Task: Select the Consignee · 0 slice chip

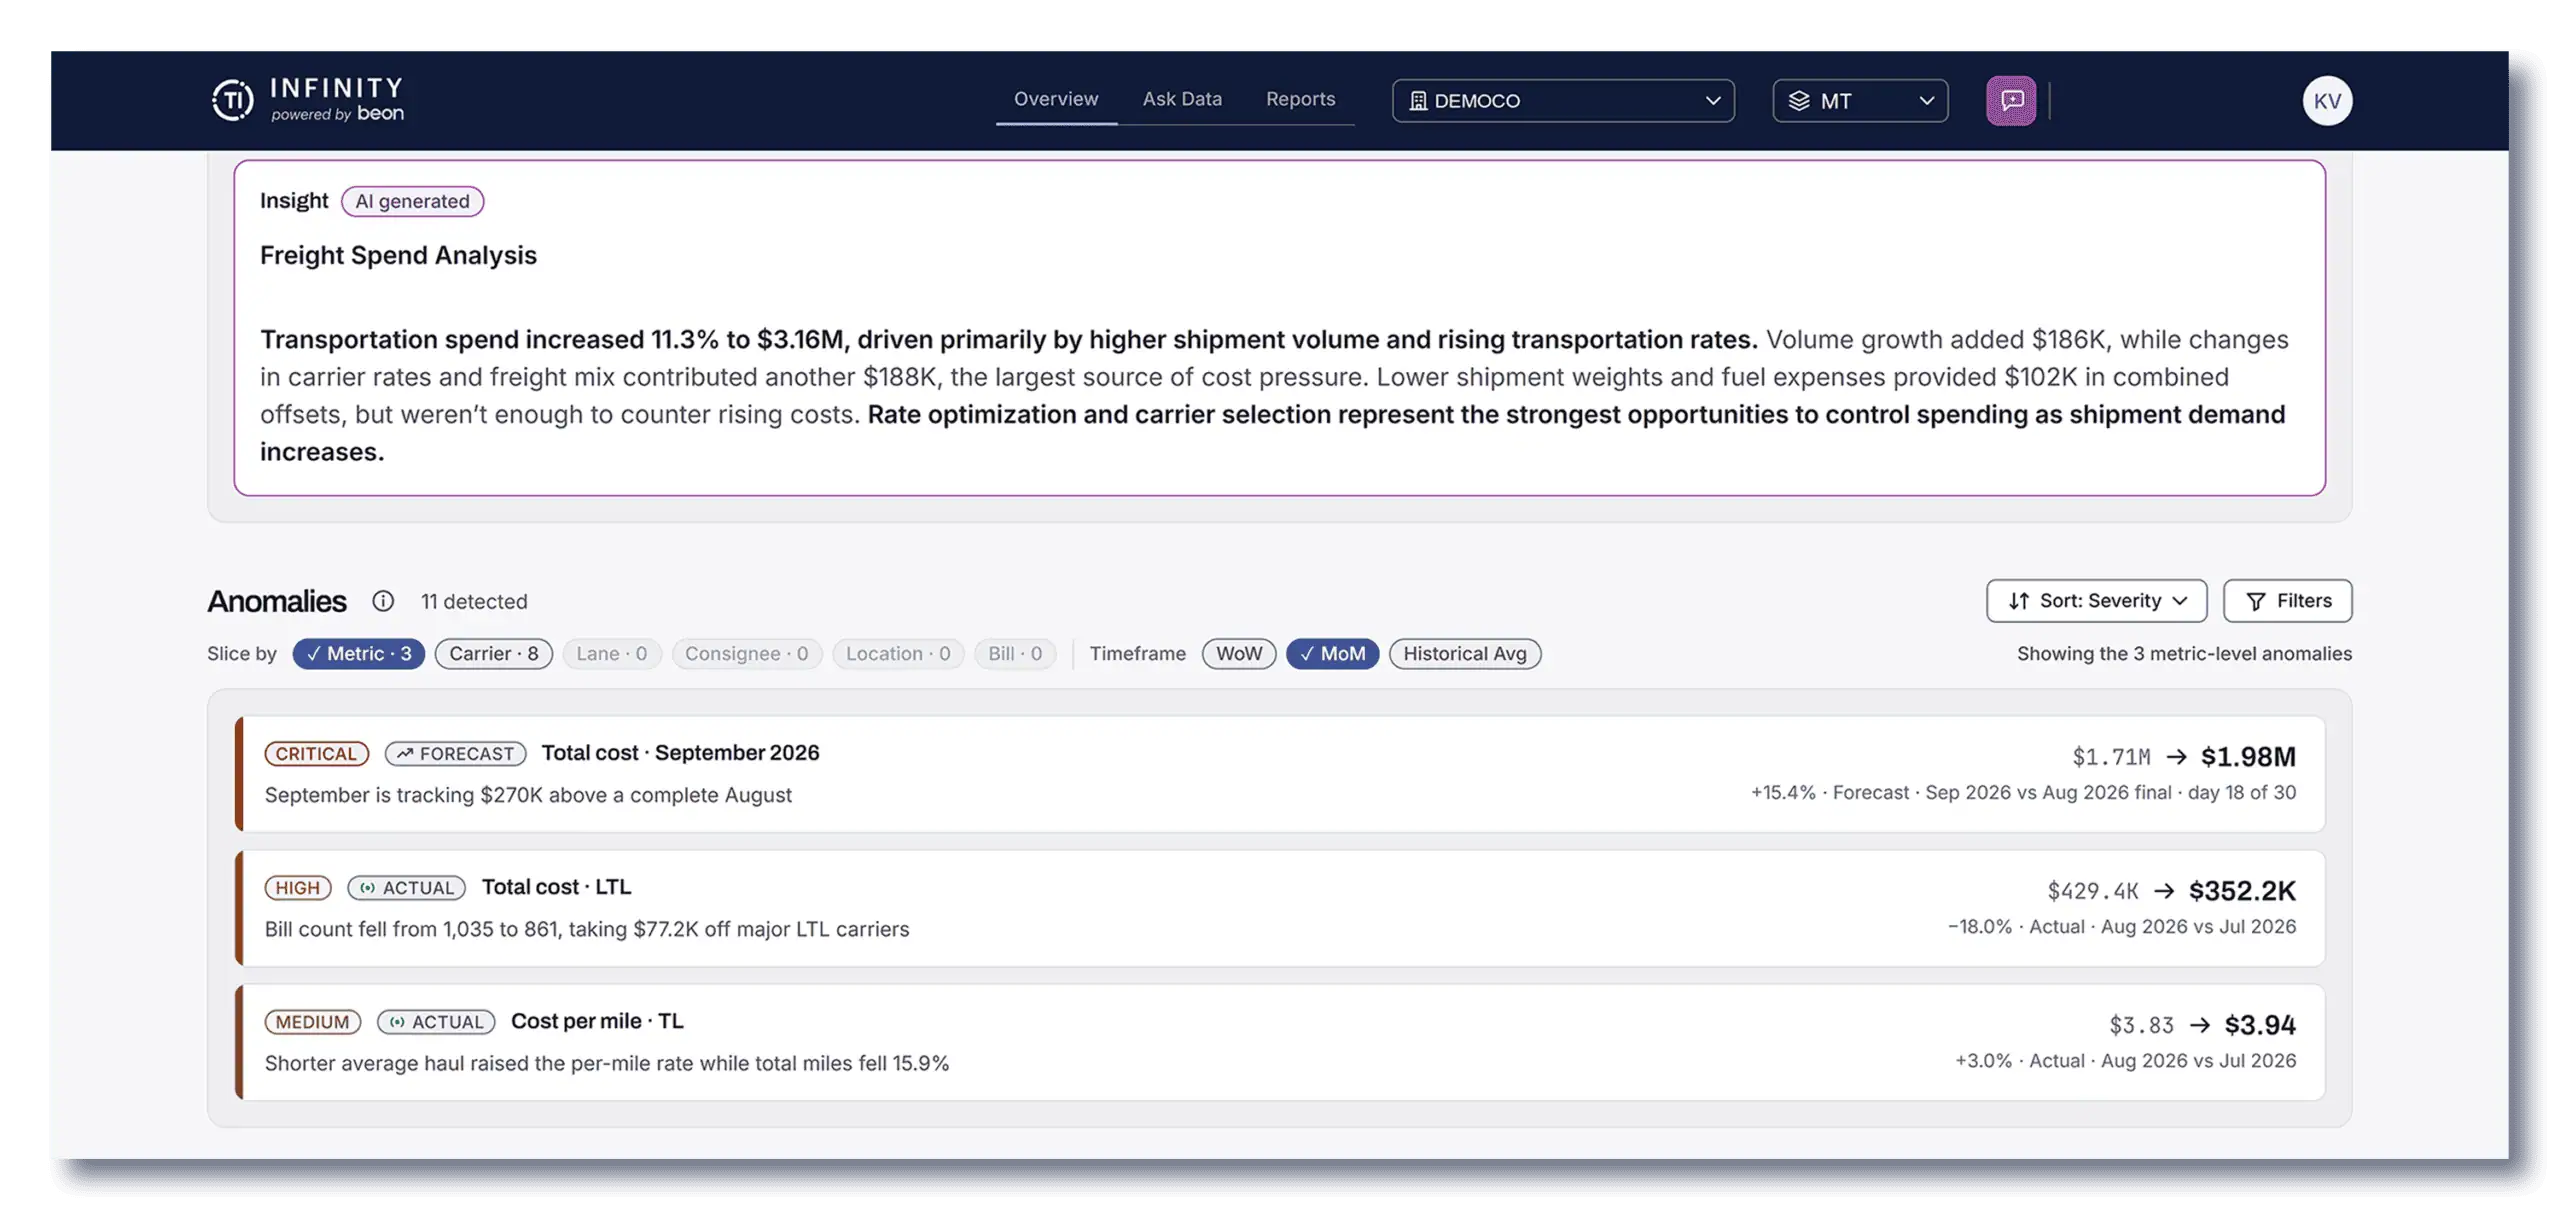Action: tap(746, 653)
